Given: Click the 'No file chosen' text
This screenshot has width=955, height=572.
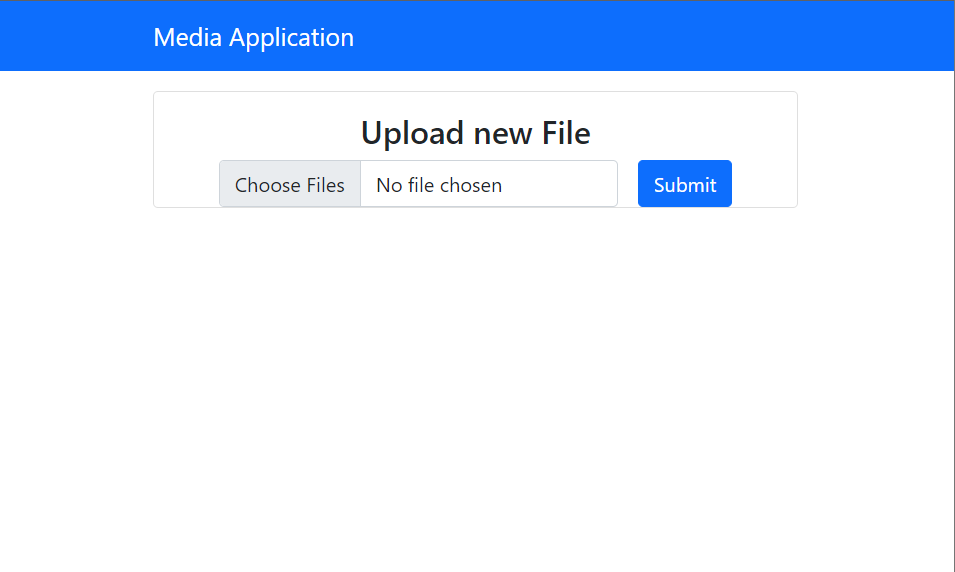Looking at the screenshot, I should click(x=439, y=185).
